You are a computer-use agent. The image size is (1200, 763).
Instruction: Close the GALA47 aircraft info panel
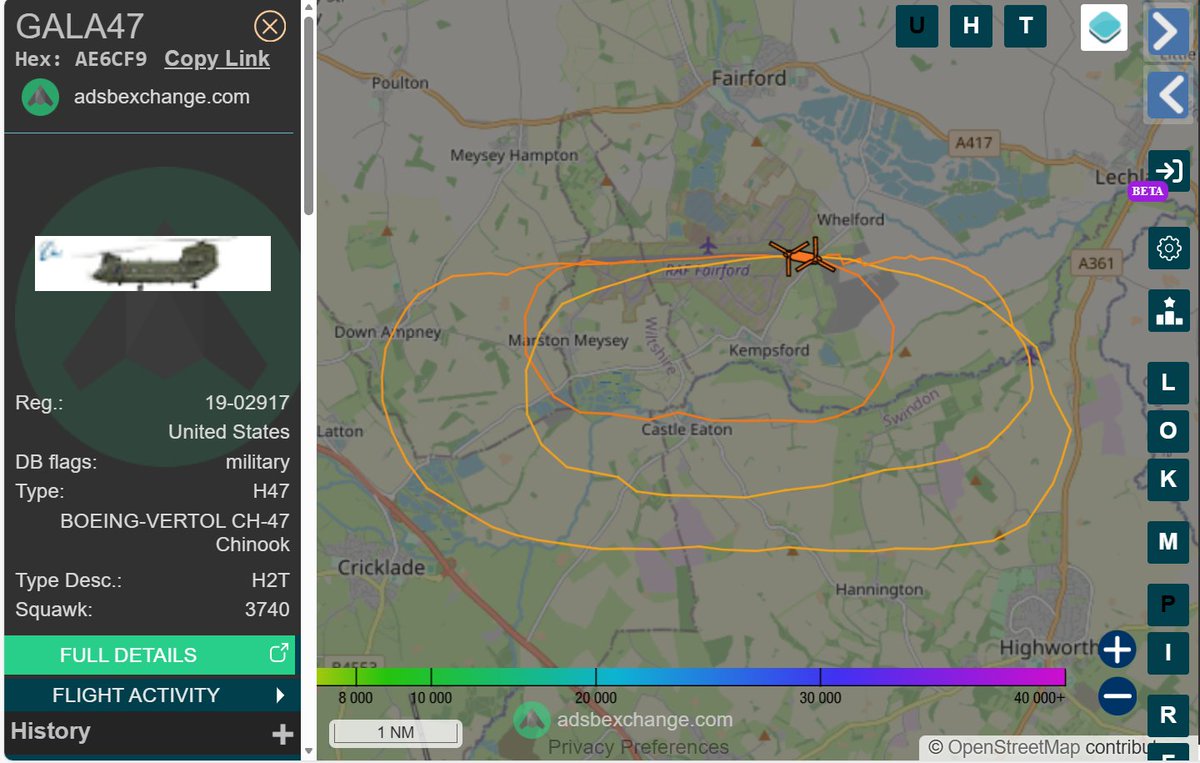(x=270, y=26)
